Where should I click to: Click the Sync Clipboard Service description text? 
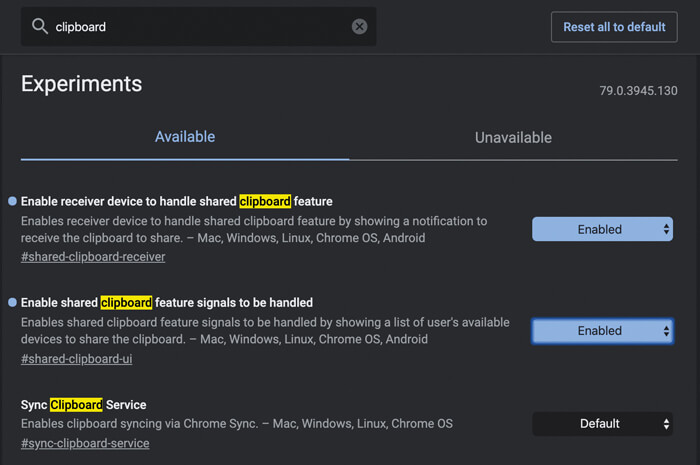(237, 424)
